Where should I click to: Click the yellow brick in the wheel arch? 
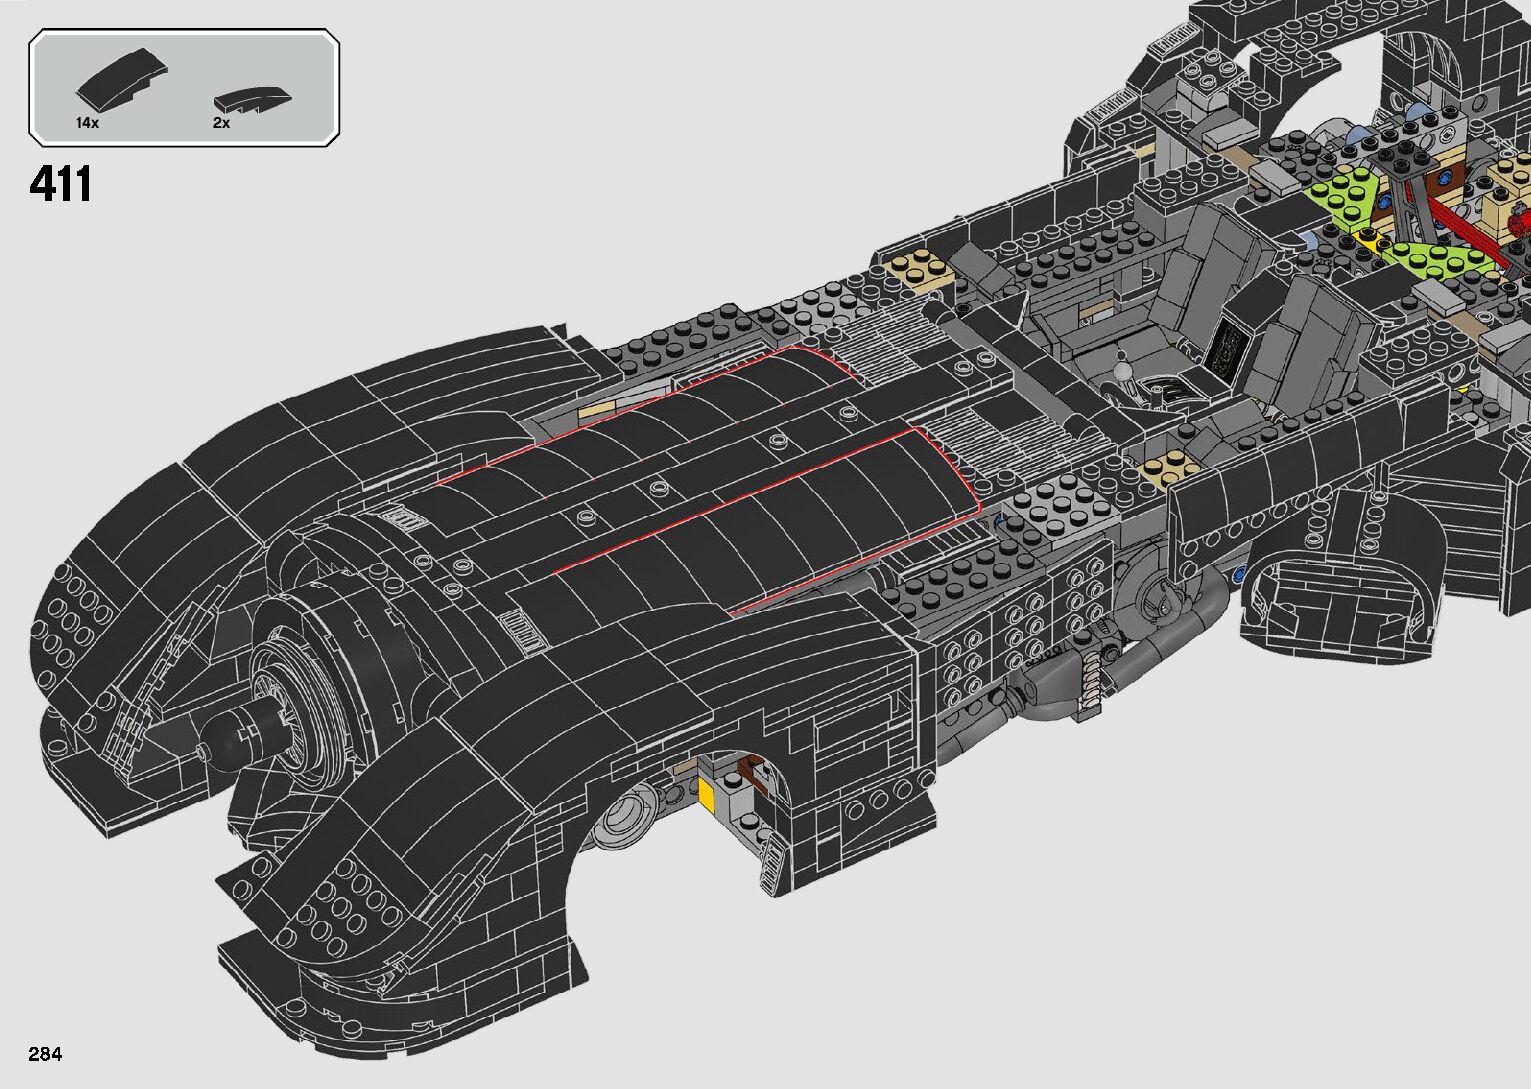707,795
